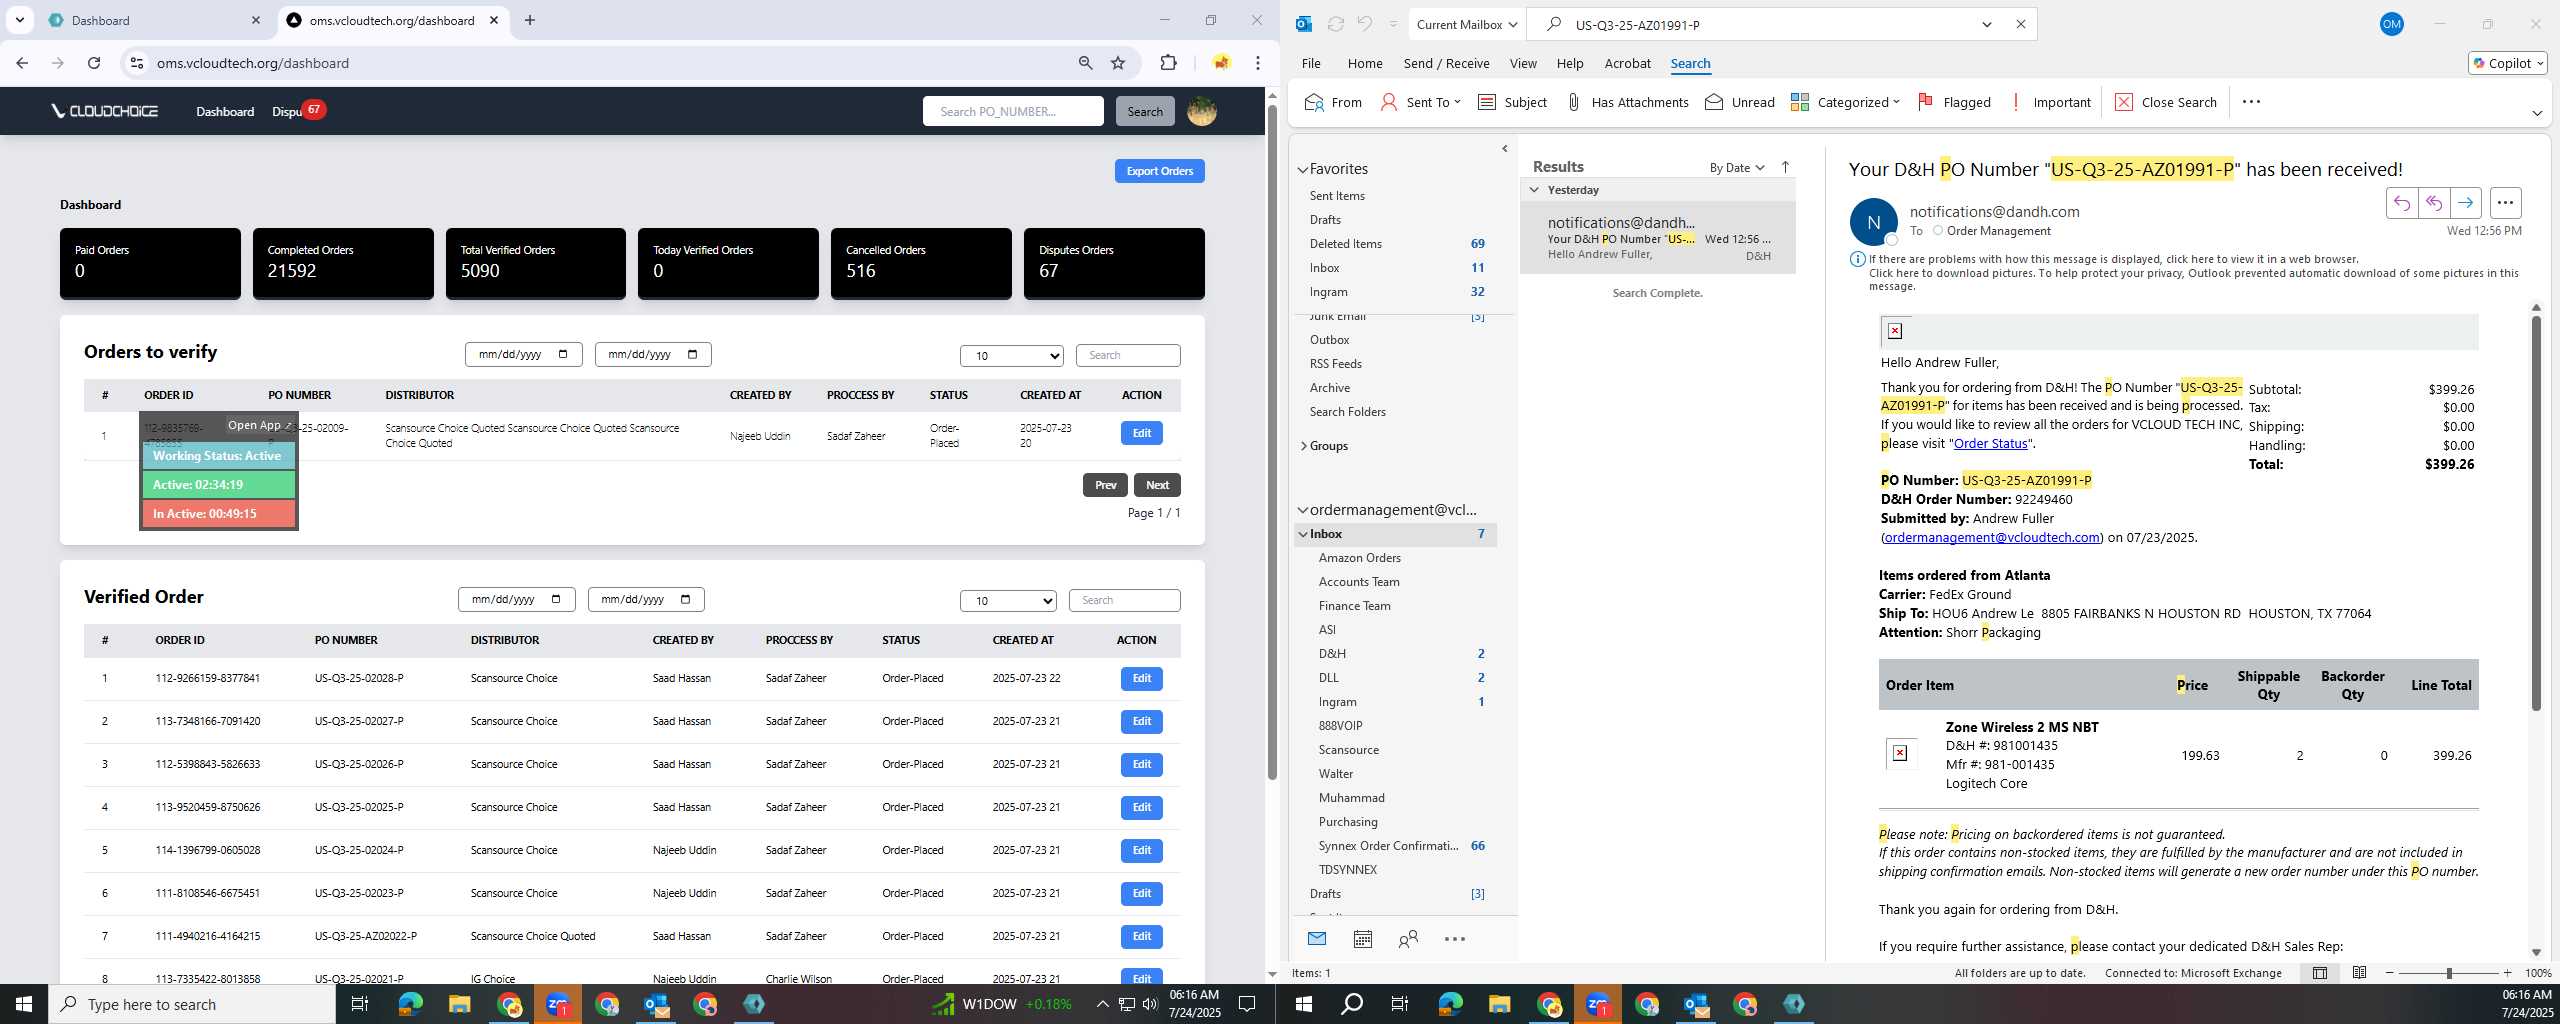Open the Chrome extensions puzzle icon
Viewport: 2560px width, 1024px height.
1168,63
